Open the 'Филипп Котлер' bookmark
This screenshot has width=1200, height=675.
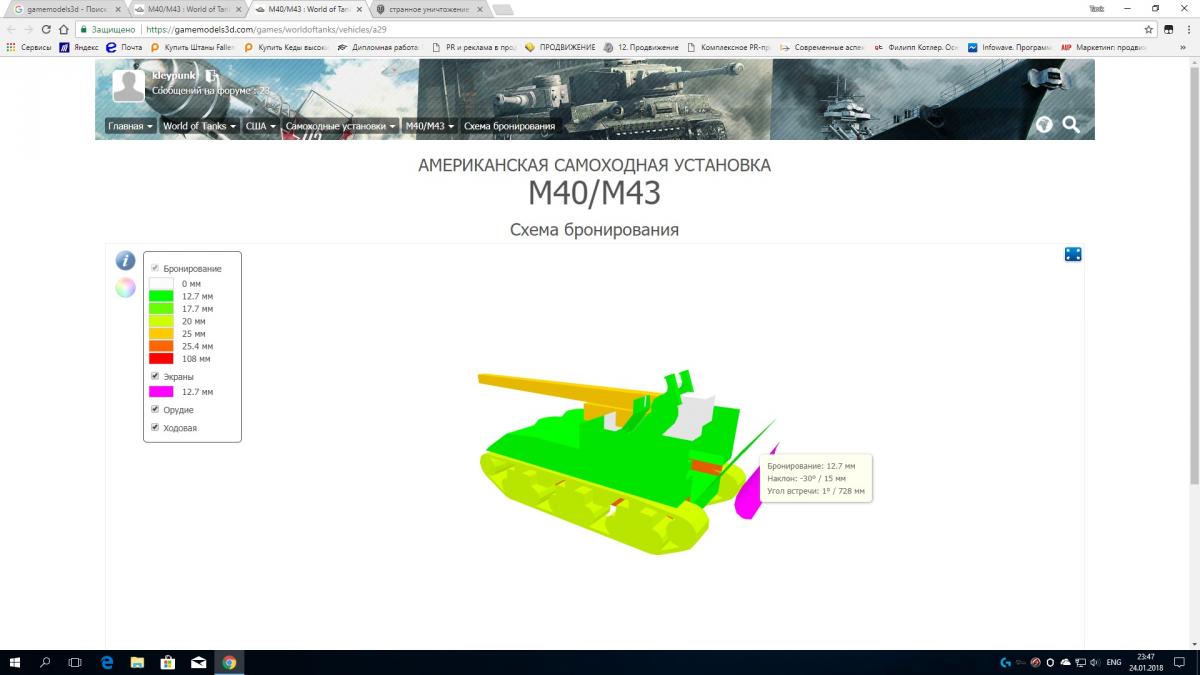916,47
